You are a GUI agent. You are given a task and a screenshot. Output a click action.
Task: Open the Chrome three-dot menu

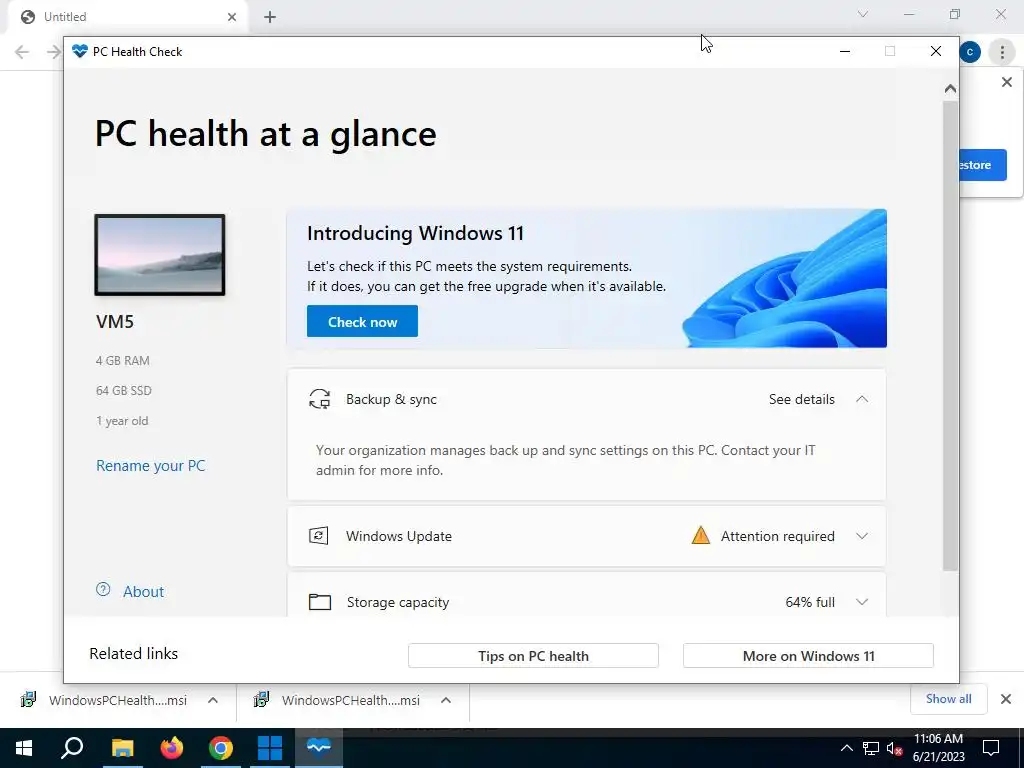point(1002,52)
